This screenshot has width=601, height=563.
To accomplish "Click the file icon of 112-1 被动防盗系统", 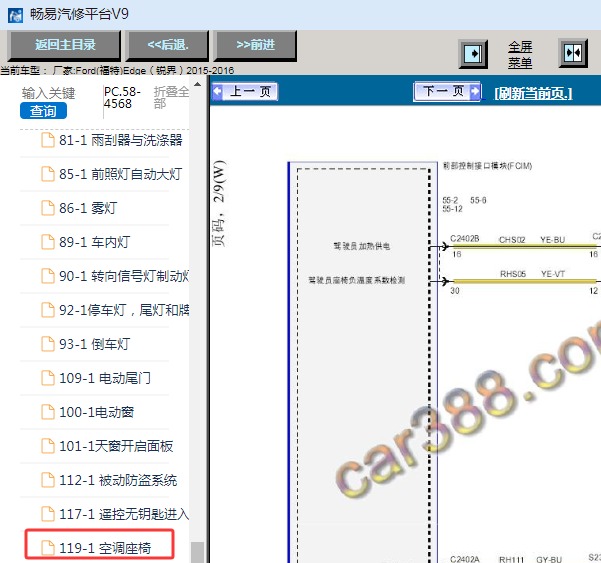I will [48, 480].
